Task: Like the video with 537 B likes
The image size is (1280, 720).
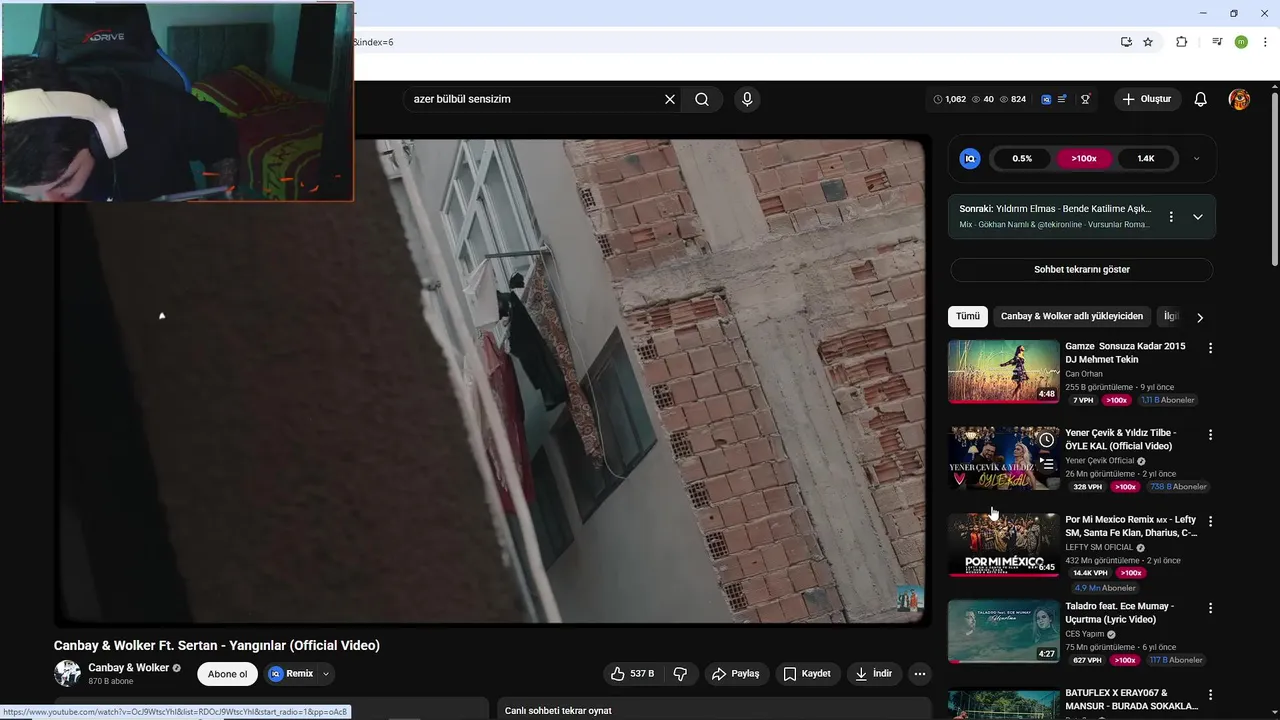Action: coord(633,674)
